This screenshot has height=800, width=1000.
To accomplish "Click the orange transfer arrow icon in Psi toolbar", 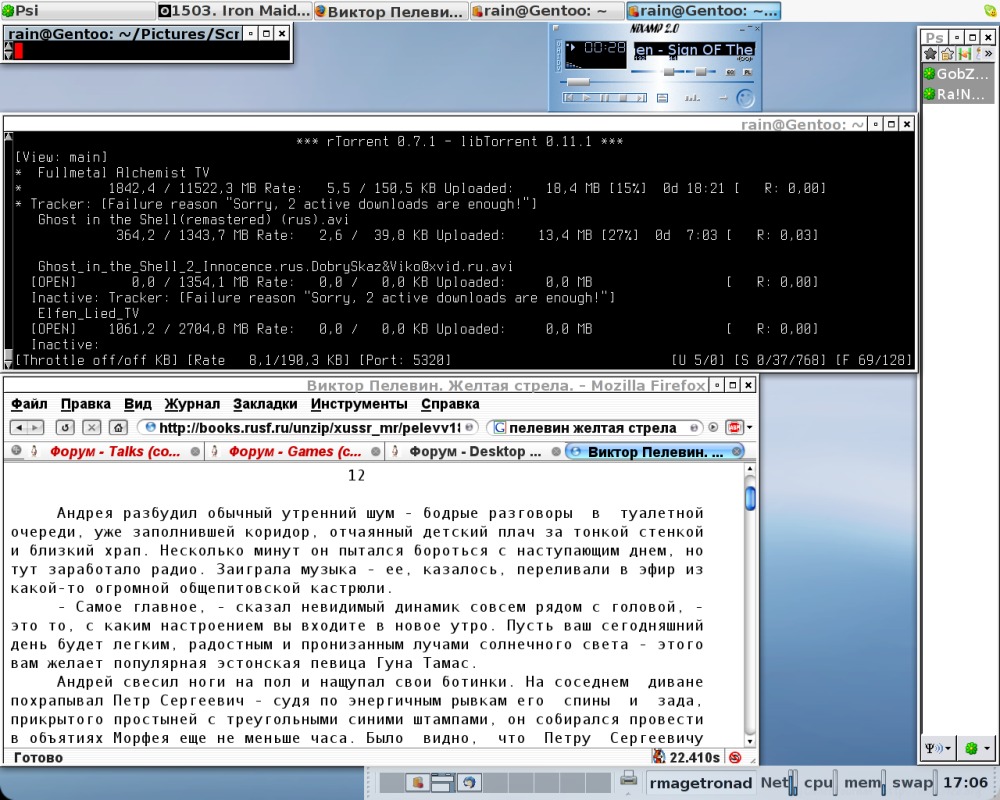I will pyautogui.click(x=965, y=54).
